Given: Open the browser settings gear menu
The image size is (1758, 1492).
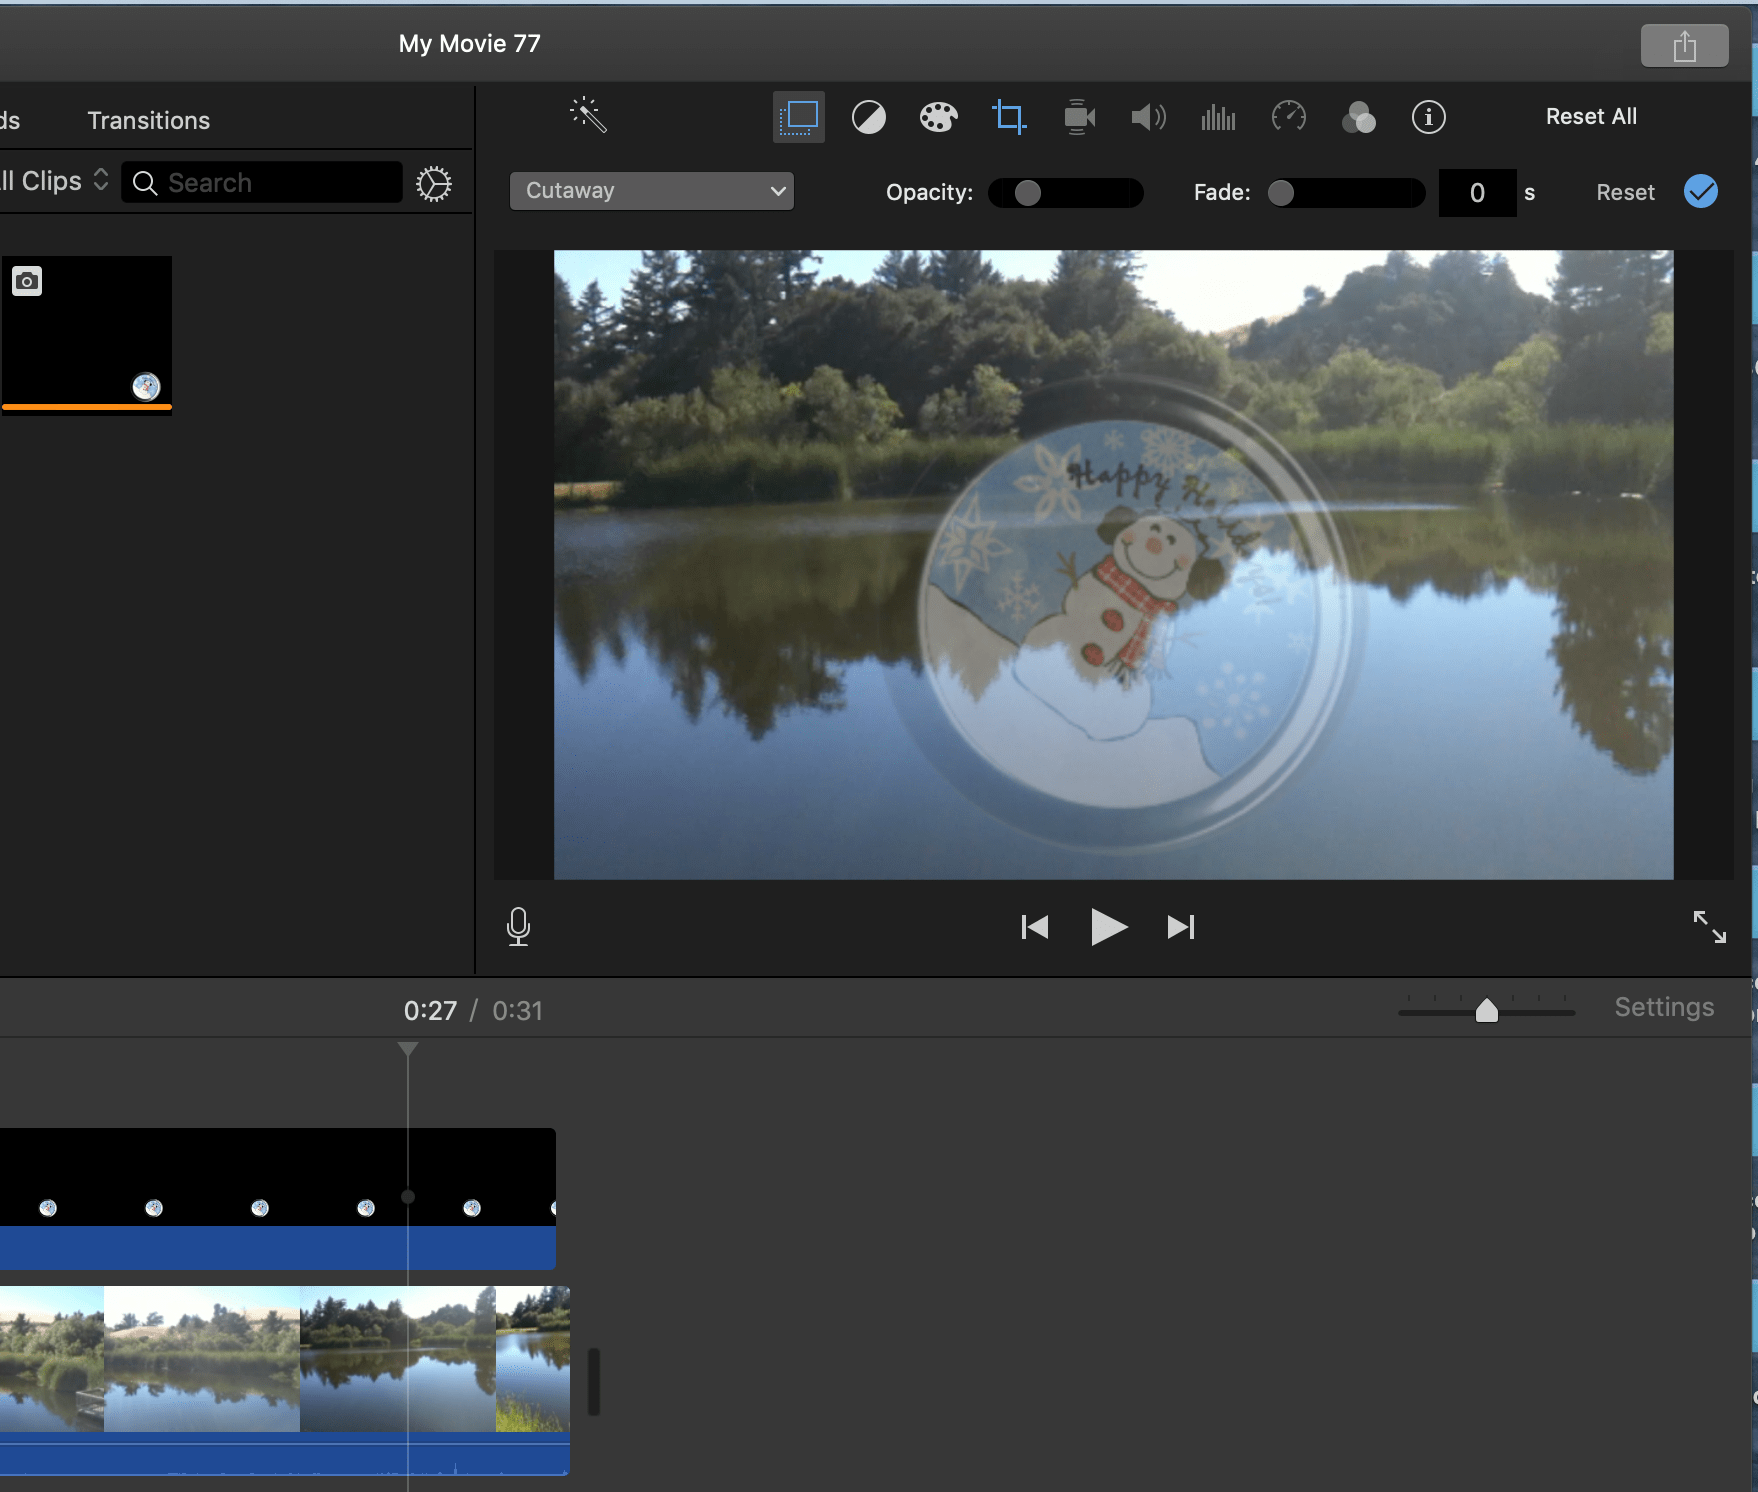Looking at the screenshot, I should click(x=434, y=183).
